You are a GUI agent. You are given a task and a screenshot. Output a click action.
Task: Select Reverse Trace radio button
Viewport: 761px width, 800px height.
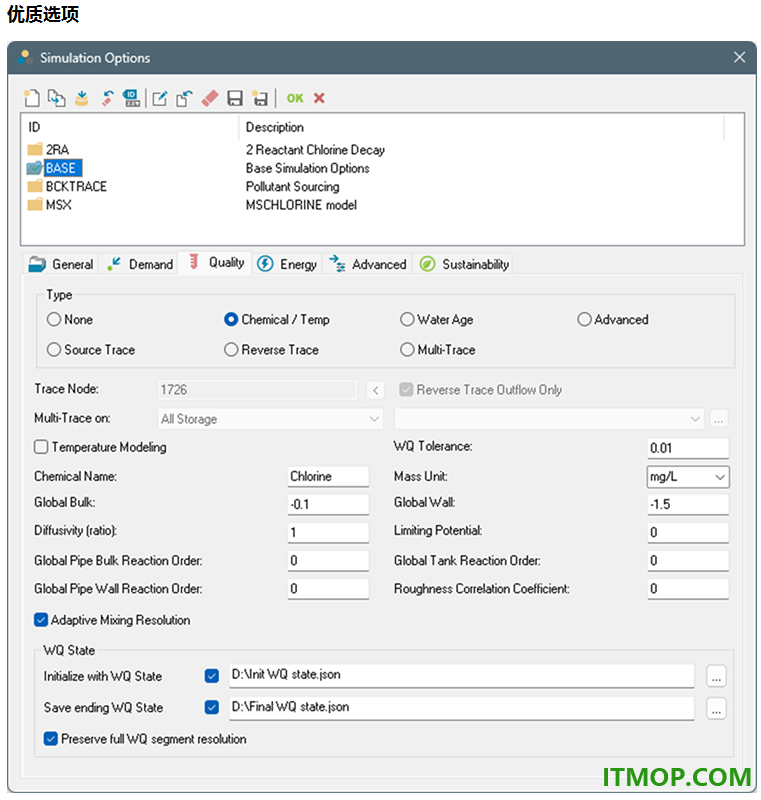pyautogui.click(x=231, y=349)
